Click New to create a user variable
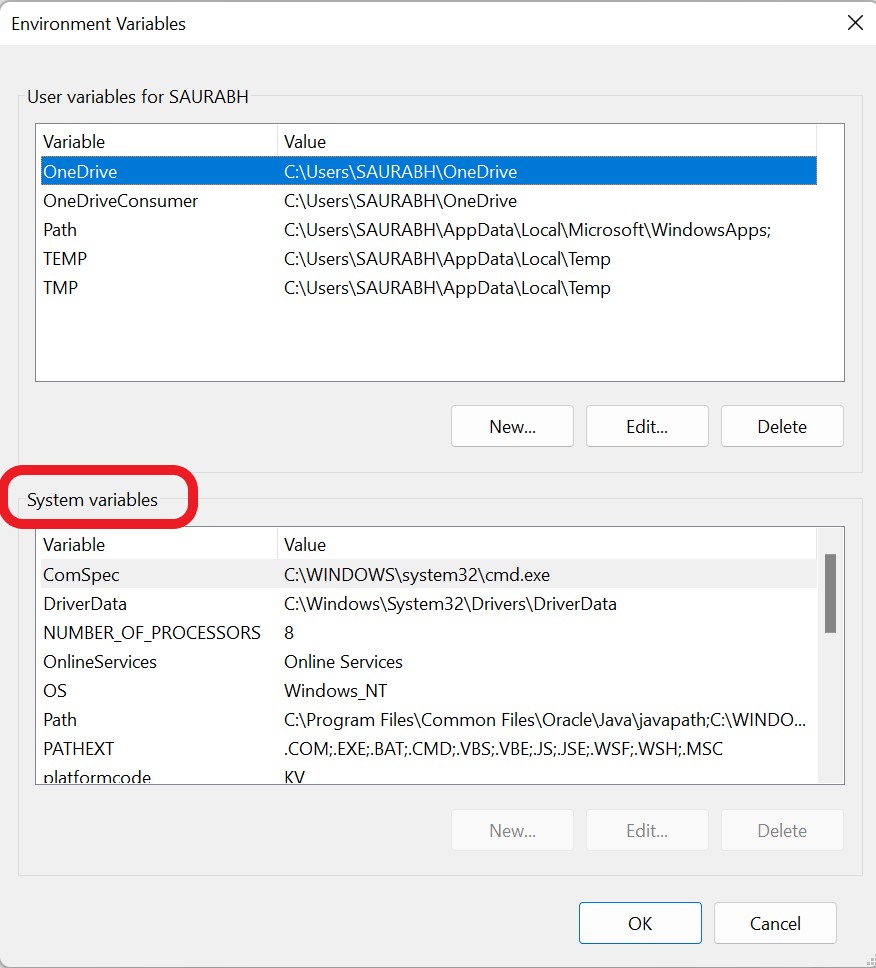Image resolution: width=876 pixels, height=968 pixels. [x=512, y=426]
